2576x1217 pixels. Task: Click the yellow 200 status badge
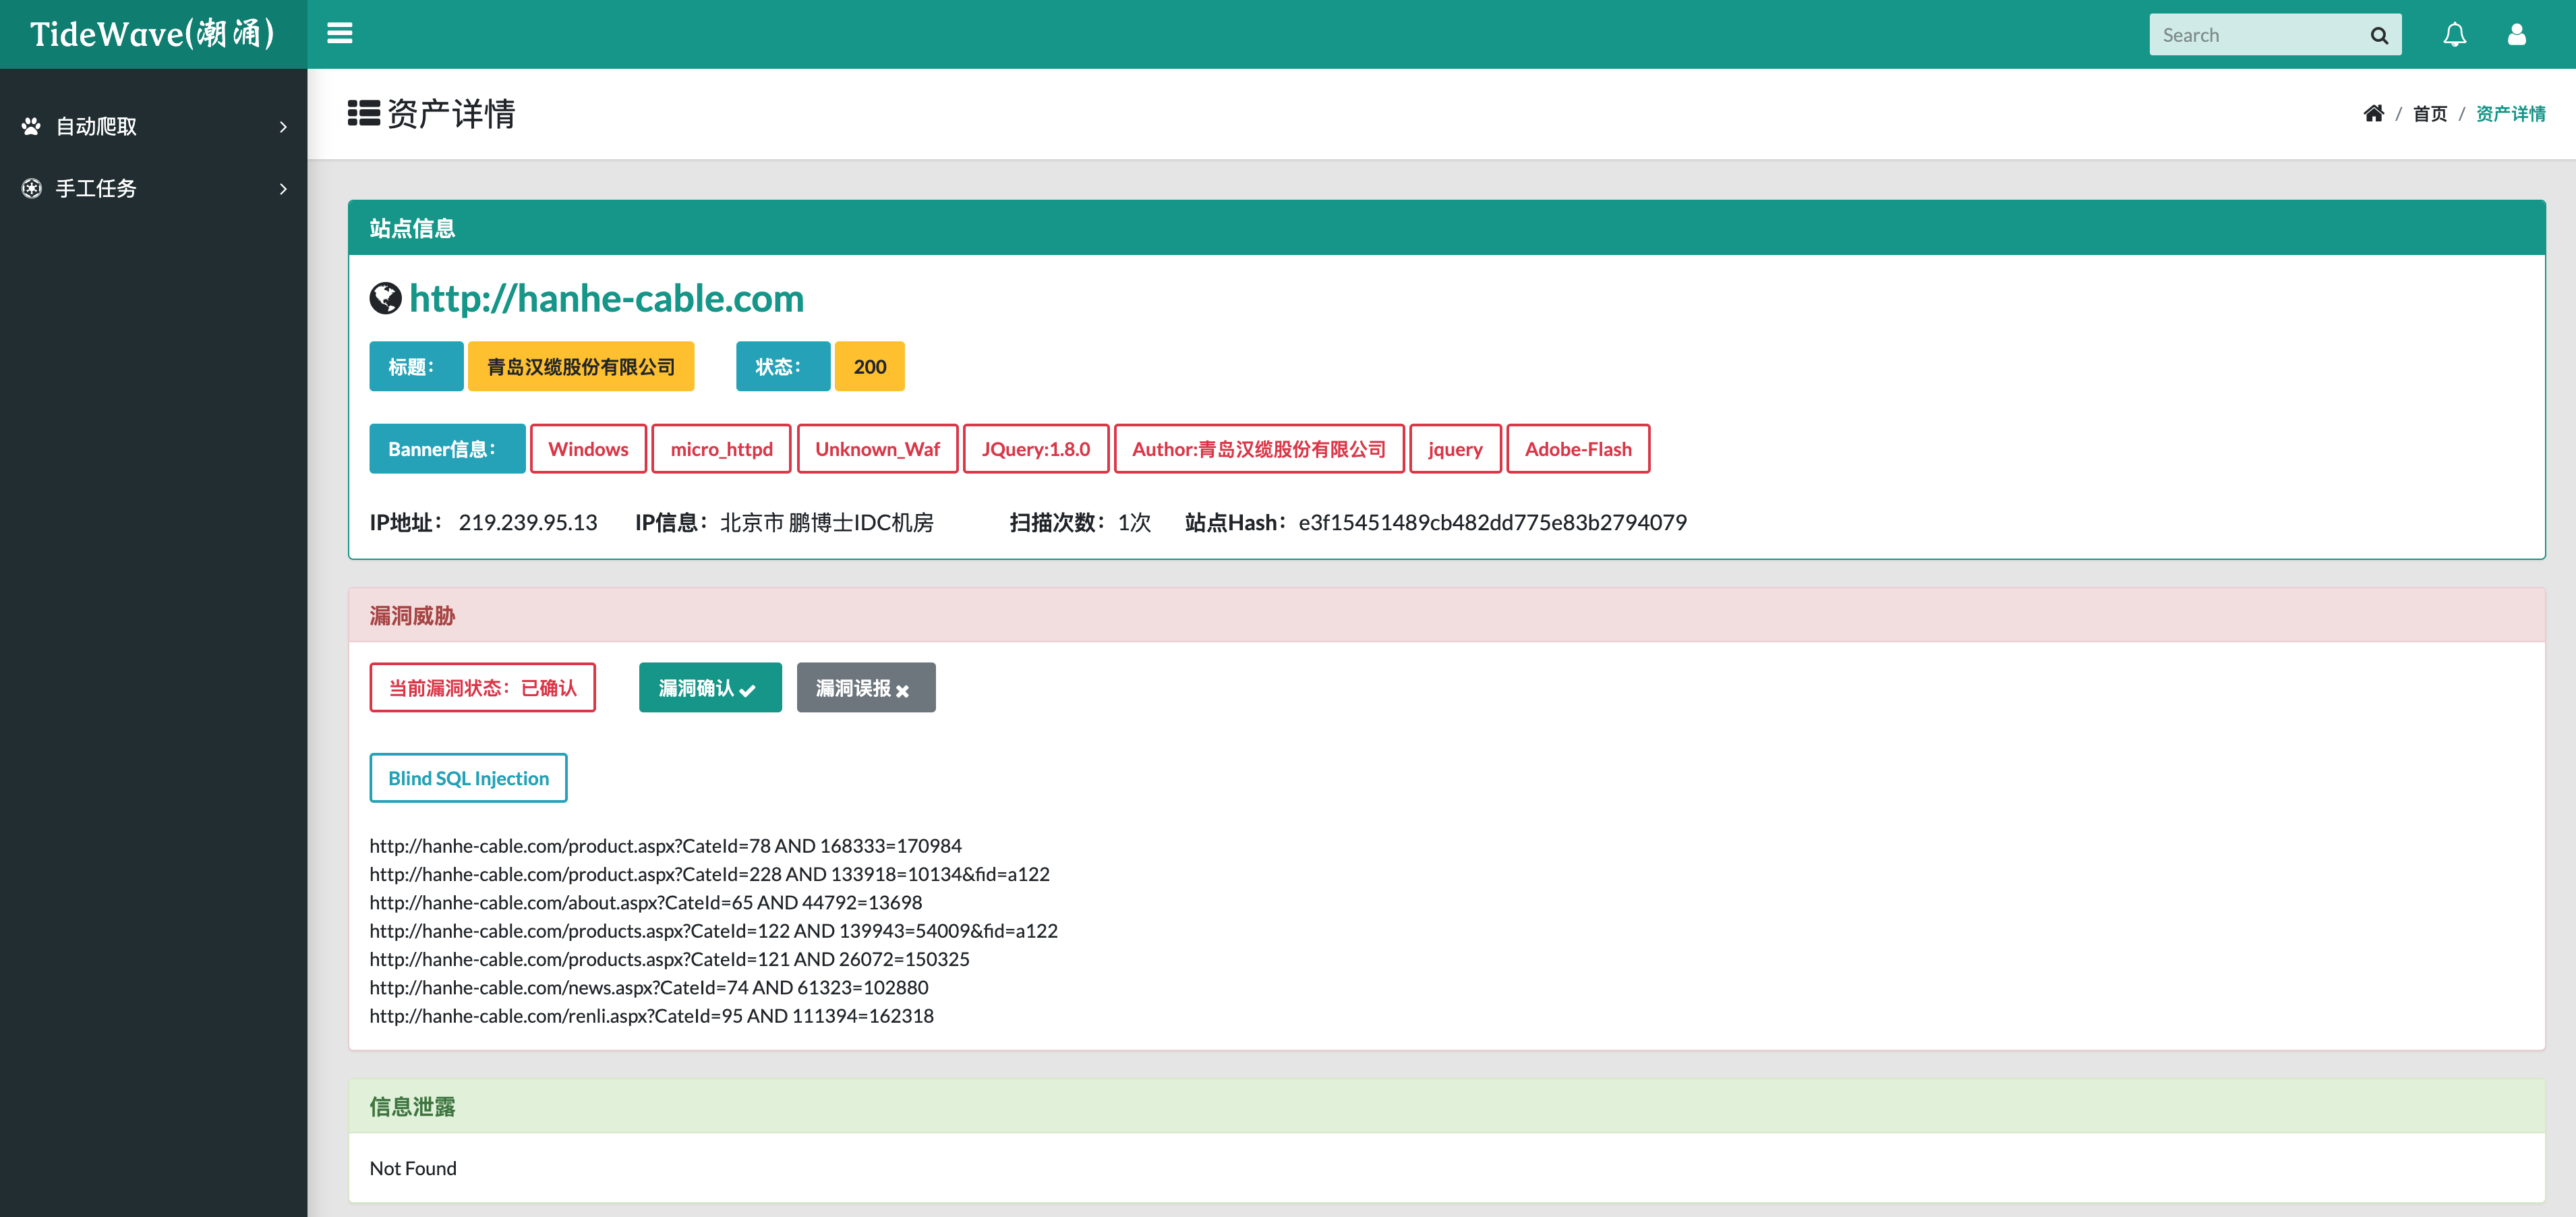869,367
